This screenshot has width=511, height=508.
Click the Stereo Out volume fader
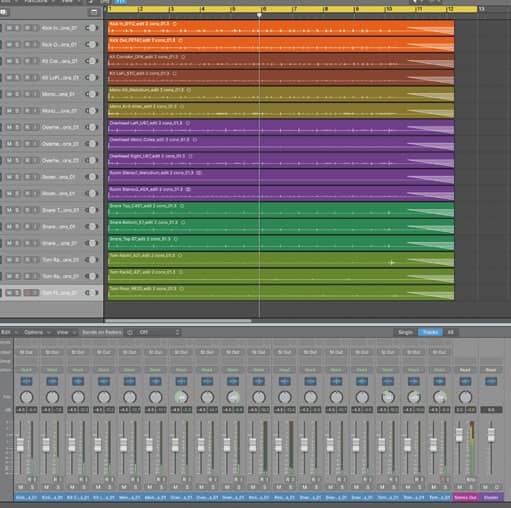(x=459, y=435)
